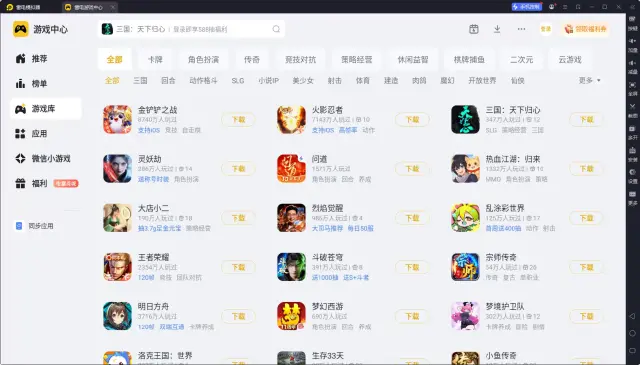Image resolution: width=640 pixels, height=365 pixels.
Task: Open the 问道 game icon thumbnail
Action: click(291, 169)
